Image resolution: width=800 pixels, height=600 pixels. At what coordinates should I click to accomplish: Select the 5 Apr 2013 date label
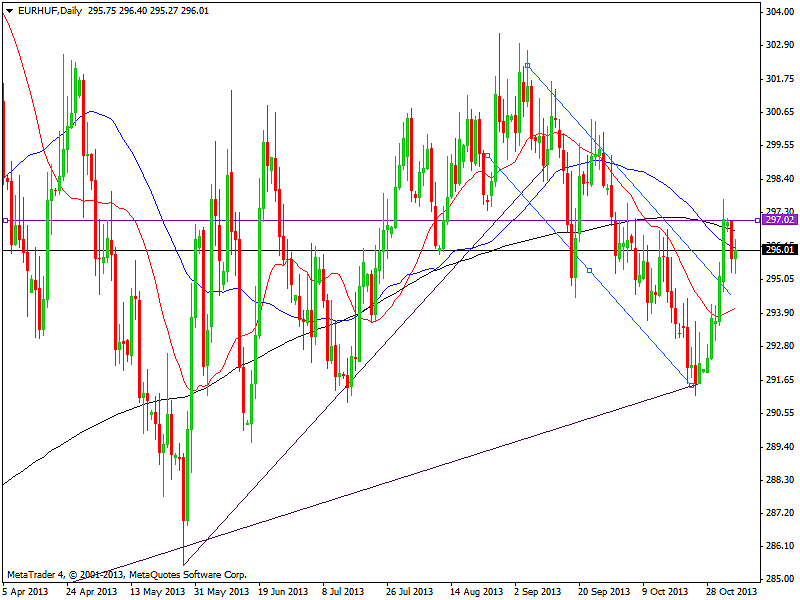tap(26, 591)
